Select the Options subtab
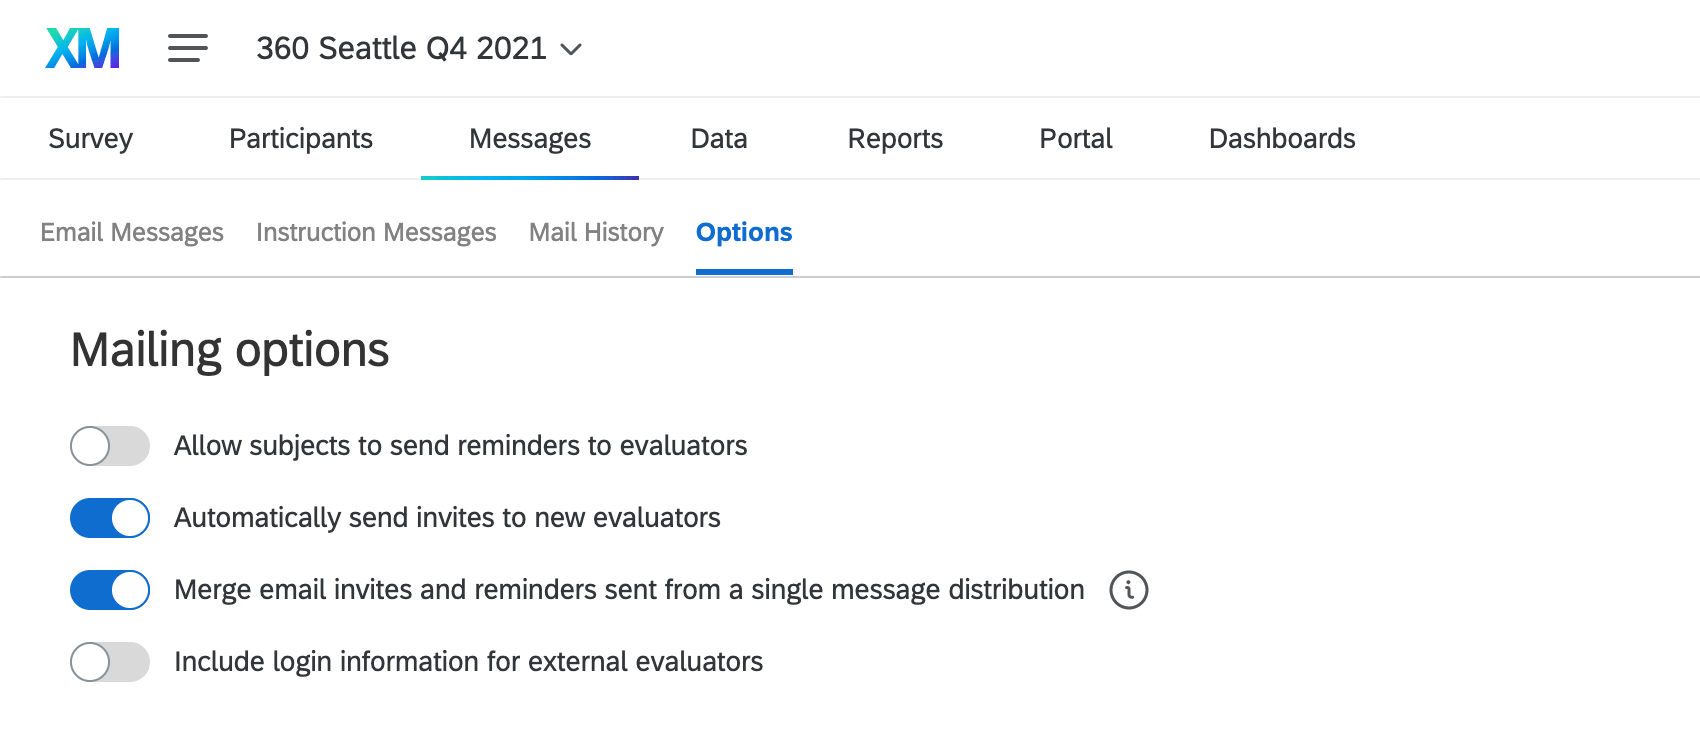1700x744 pixels. [744, 232]
